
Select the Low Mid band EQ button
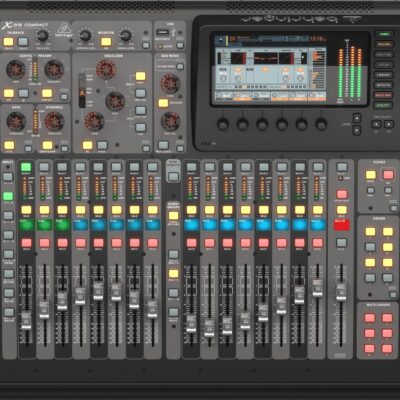[x=141, y=110]
